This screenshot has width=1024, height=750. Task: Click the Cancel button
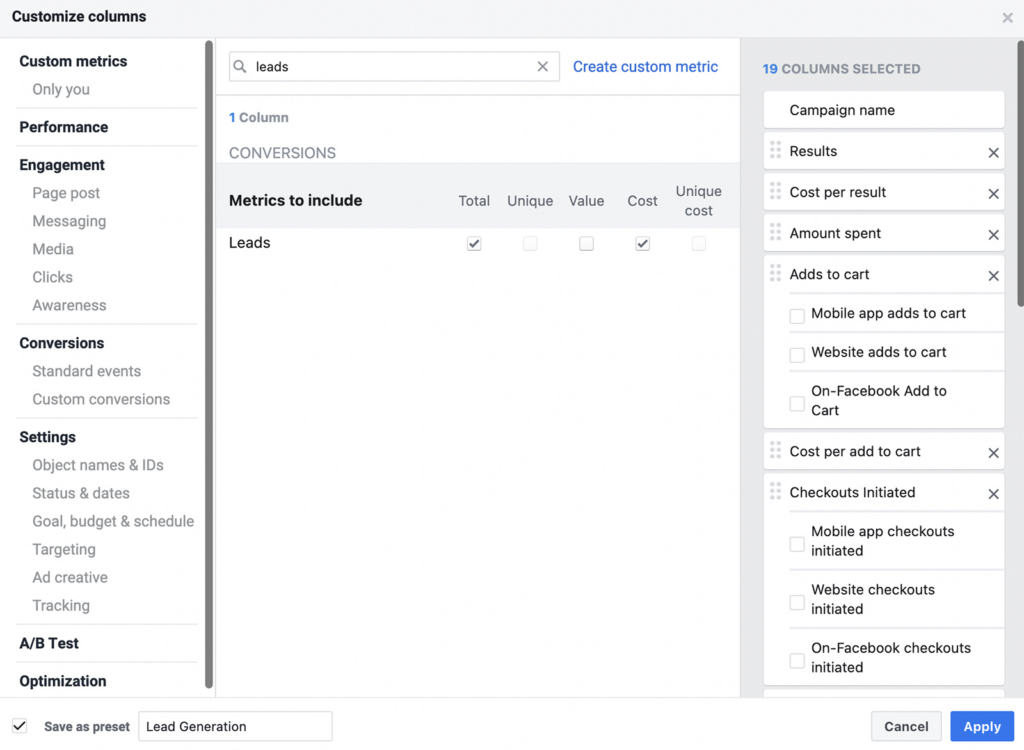tap(906, 726)
